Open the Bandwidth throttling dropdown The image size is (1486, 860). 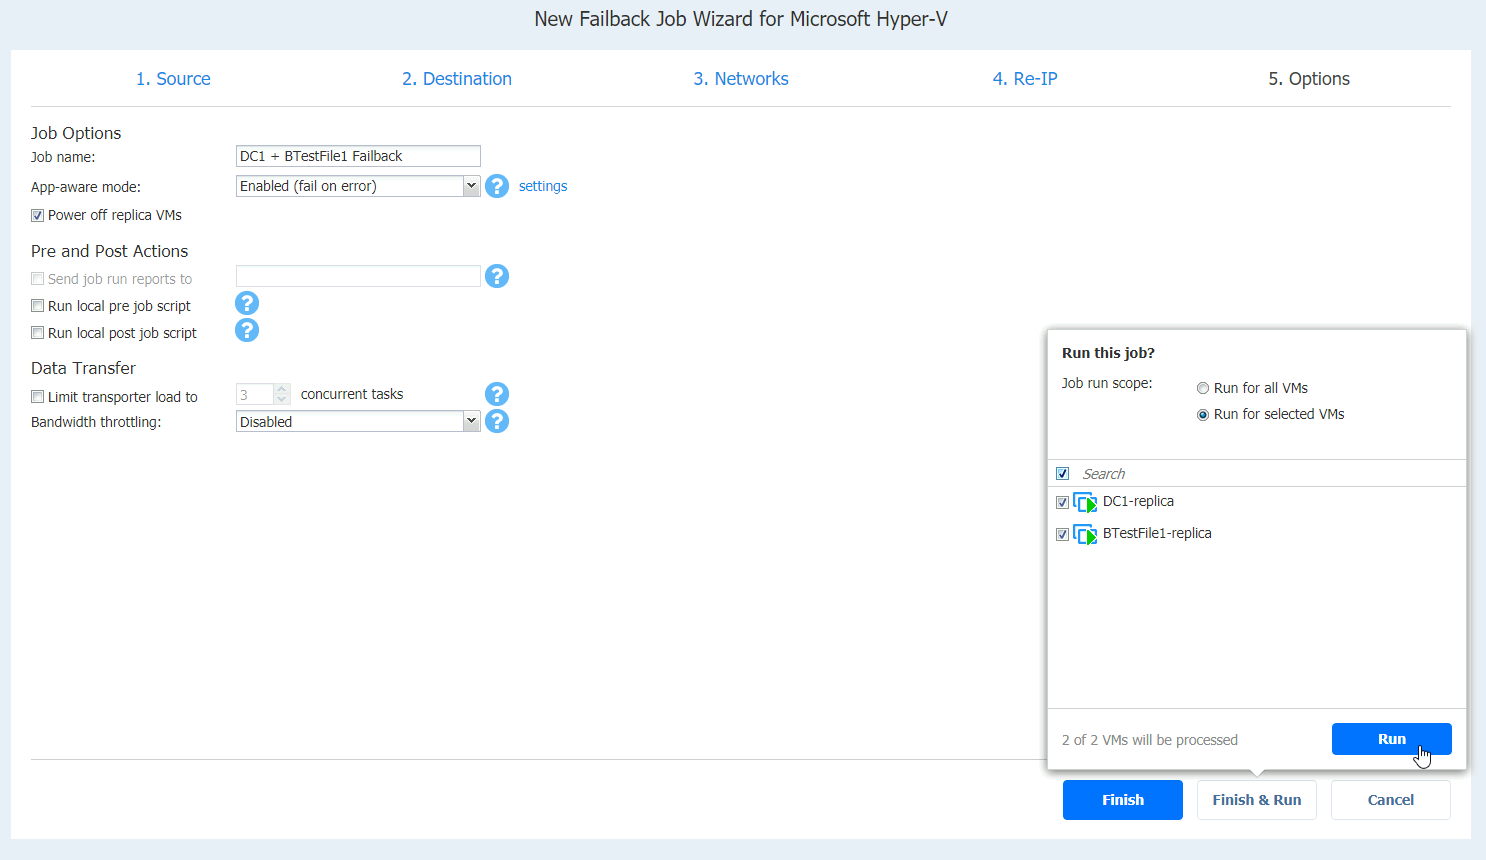tap(471, 422)
